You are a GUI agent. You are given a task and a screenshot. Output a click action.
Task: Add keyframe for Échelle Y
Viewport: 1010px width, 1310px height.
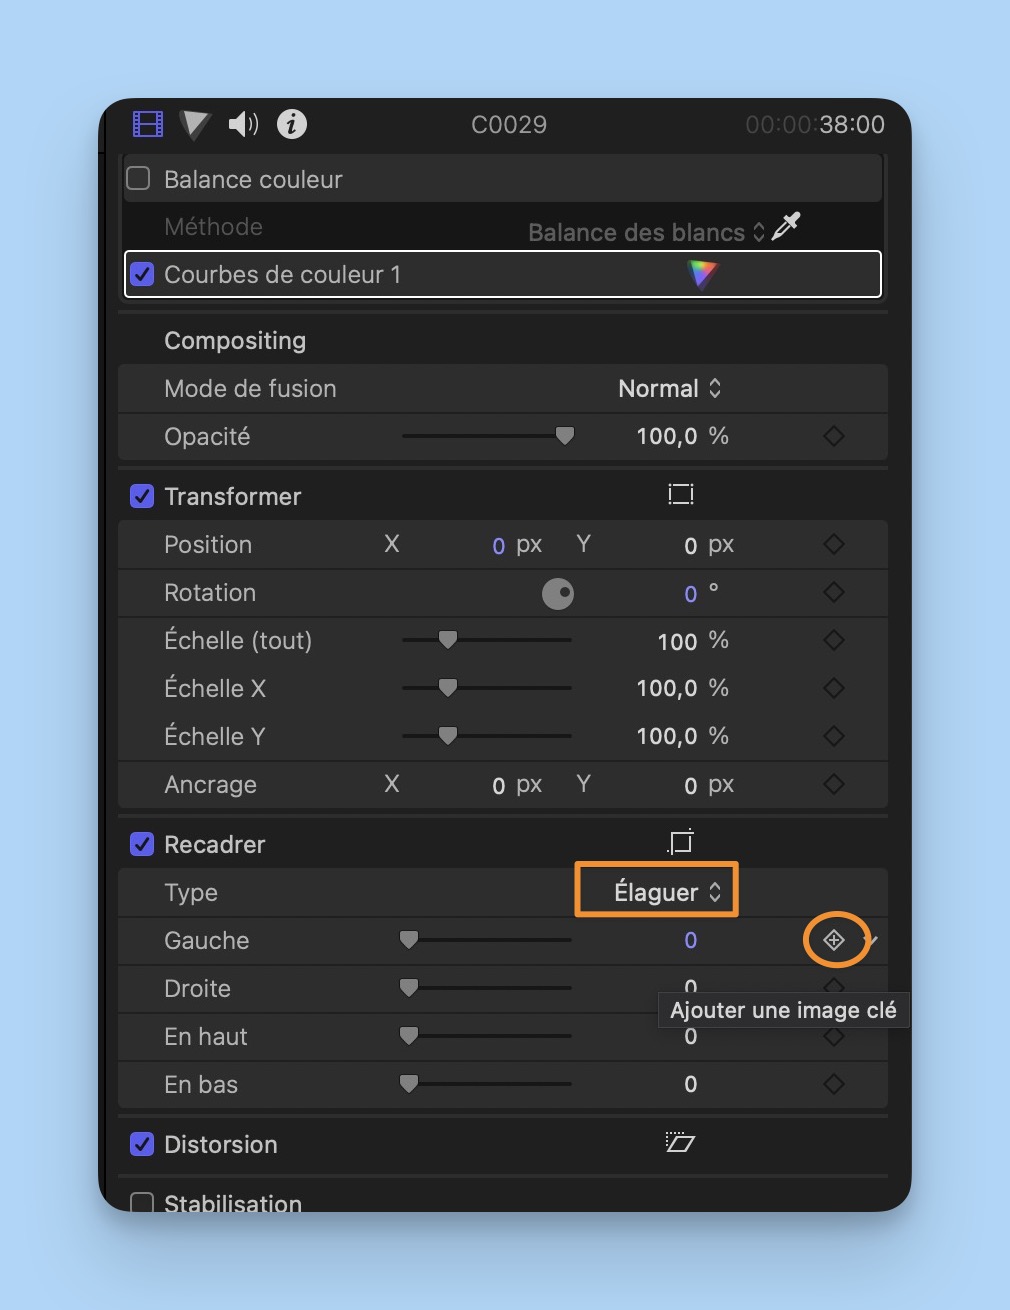[x=834, y=736]
